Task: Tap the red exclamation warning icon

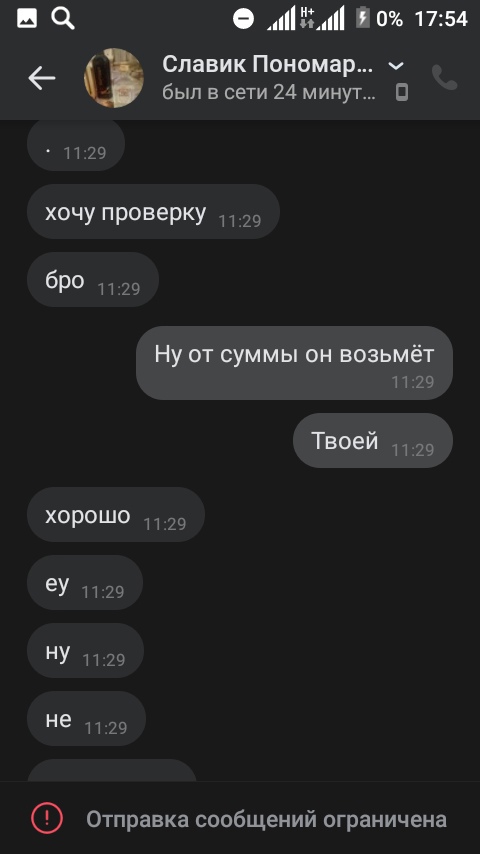Action: (x=47, y=818)
